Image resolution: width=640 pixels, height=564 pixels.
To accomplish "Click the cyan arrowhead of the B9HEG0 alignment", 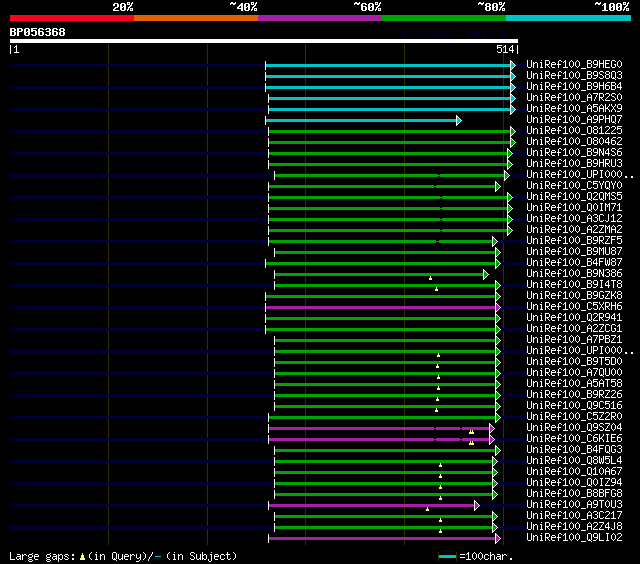I will click(x=513, y=65).
